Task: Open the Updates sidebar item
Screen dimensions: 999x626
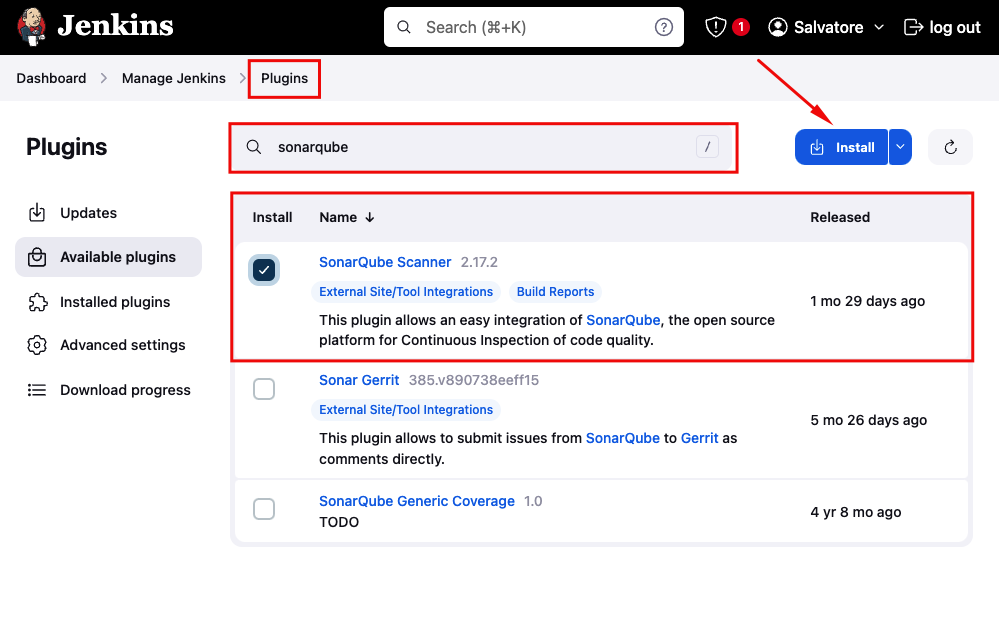Action: tap(108, 213)
